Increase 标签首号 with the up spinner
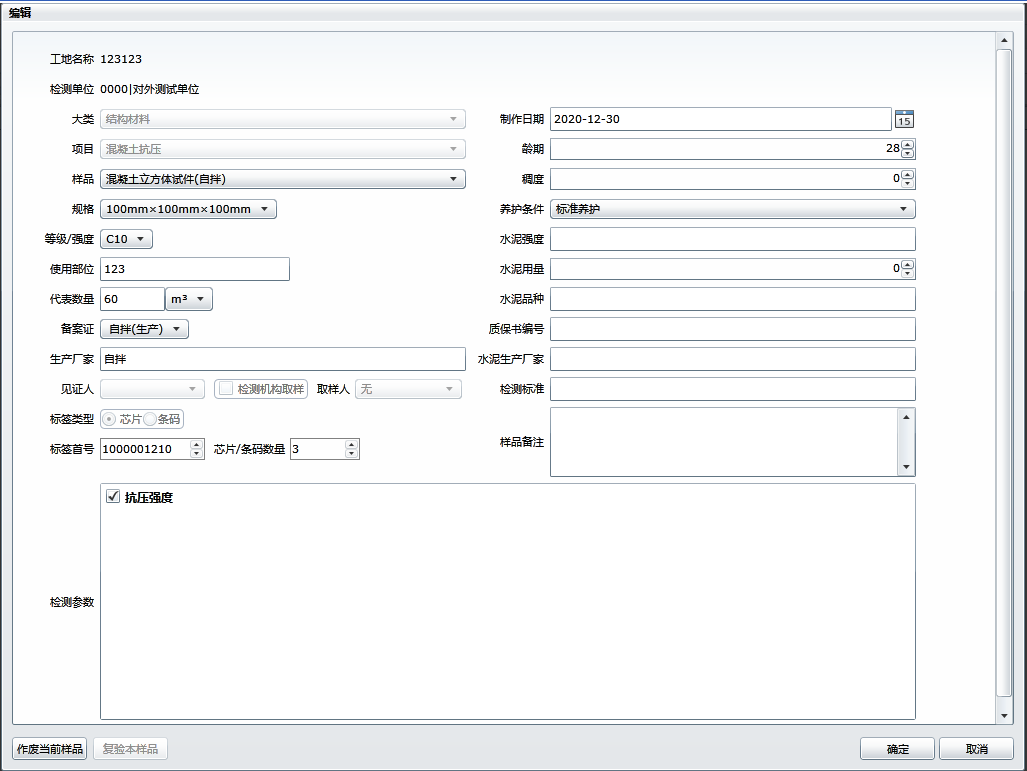The image size is (1027, 771). tap(196, 445)
